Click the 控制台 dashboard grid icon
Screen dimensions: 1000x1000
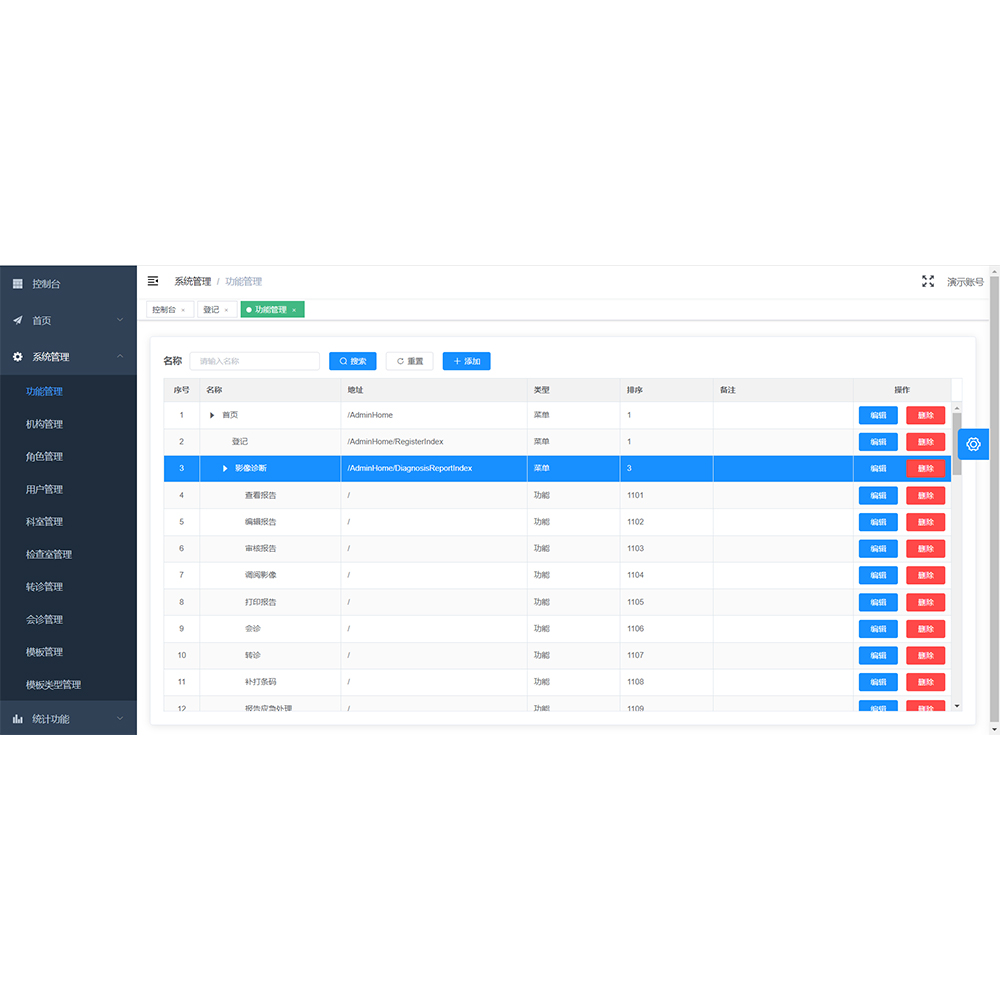click(17, 284)
